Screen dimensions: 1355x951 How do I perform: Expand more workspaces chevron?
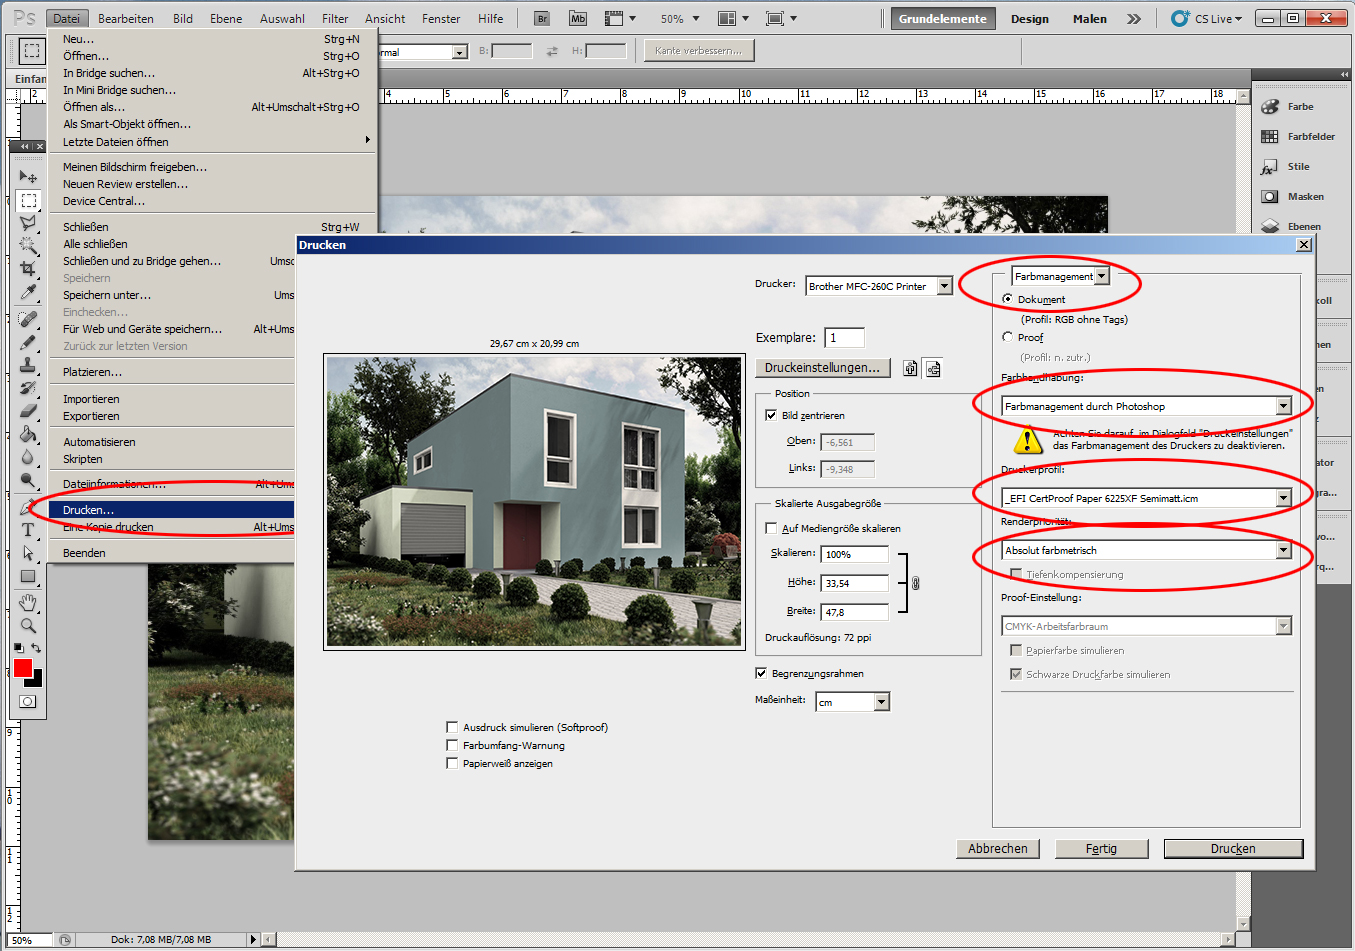[1133, 18]
